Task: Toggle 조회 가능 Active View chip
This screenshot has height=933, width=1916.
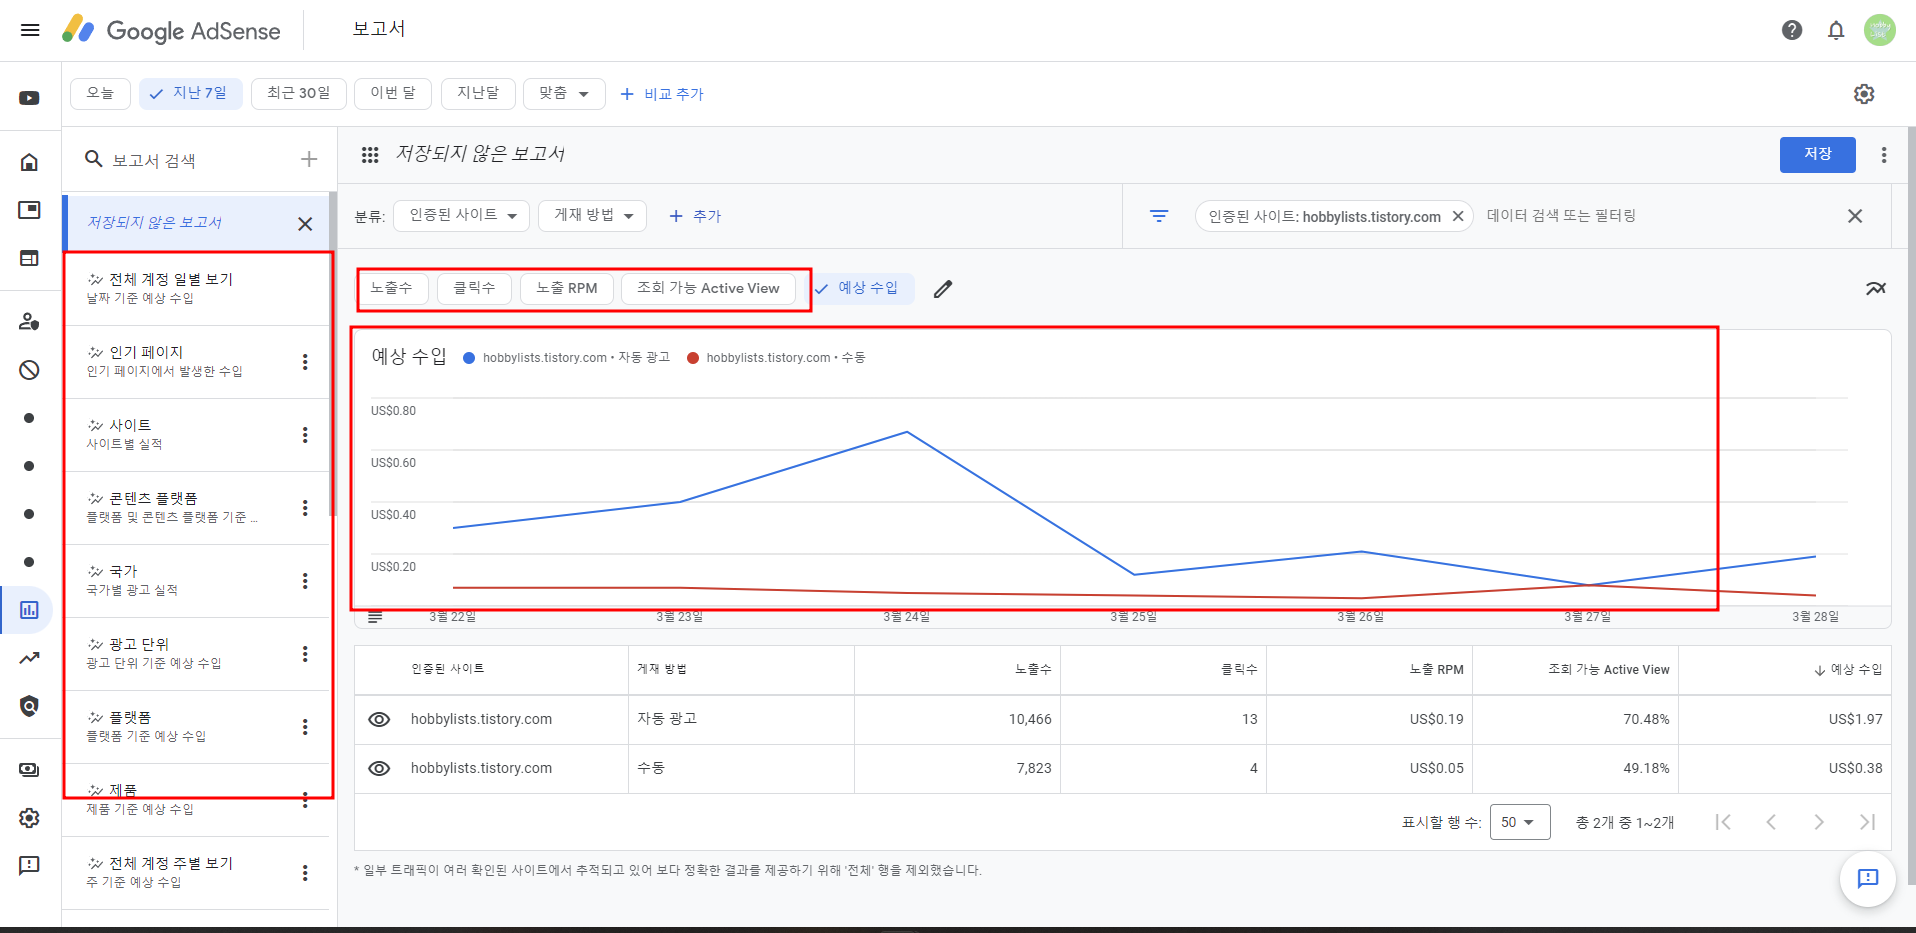Action: coord(708,288)
